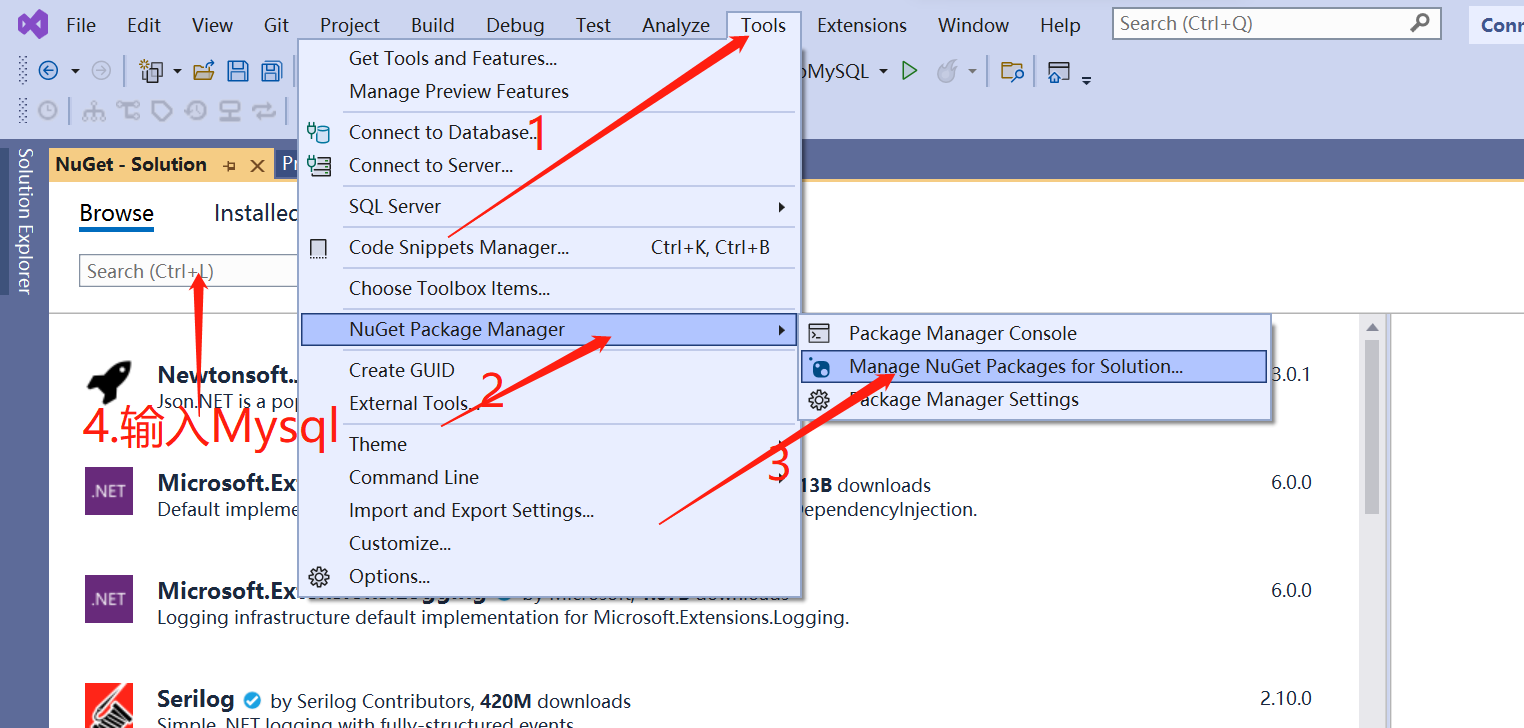The width and height of the screenshot is (1524, 728).
Task: Select the Command Line entry
Action: click(x=549, y=477)
